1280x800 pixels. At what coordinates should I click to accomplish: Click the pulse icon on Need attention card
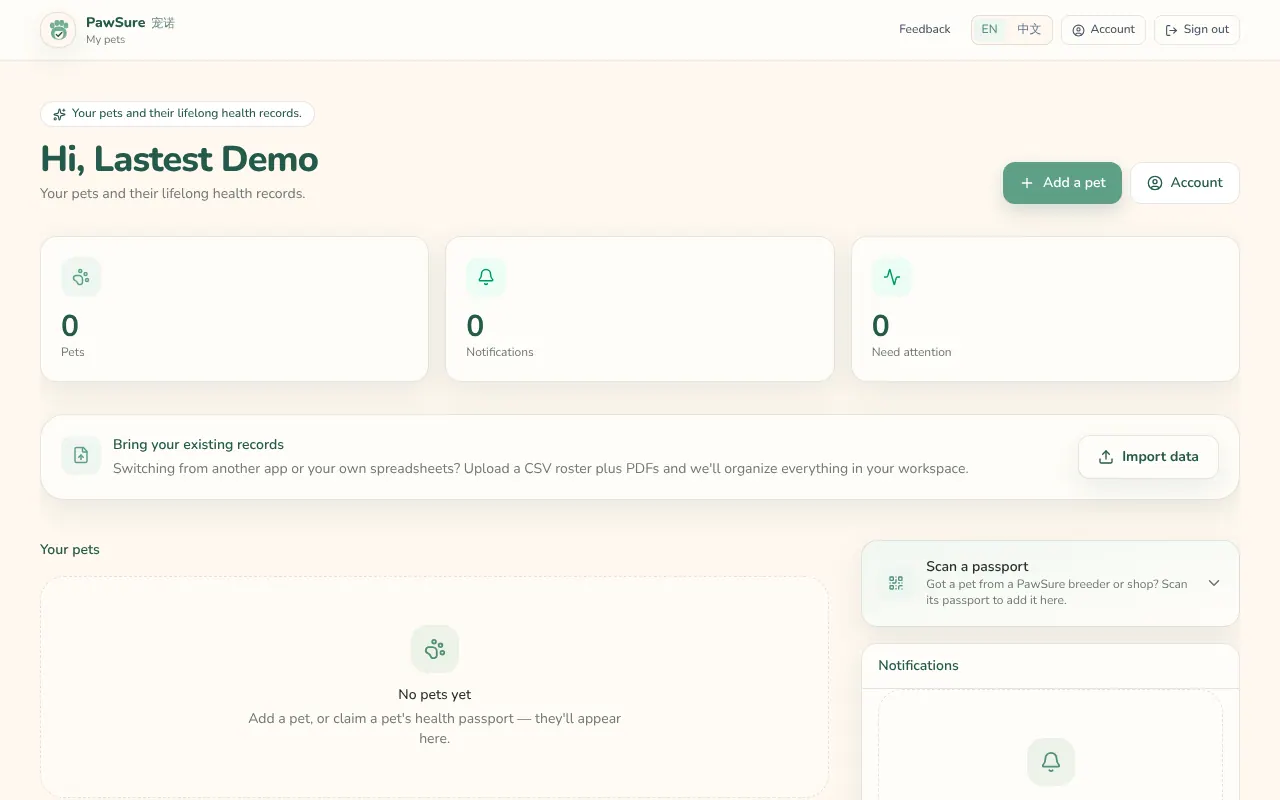pyautogui.click(x=892, y=277)
